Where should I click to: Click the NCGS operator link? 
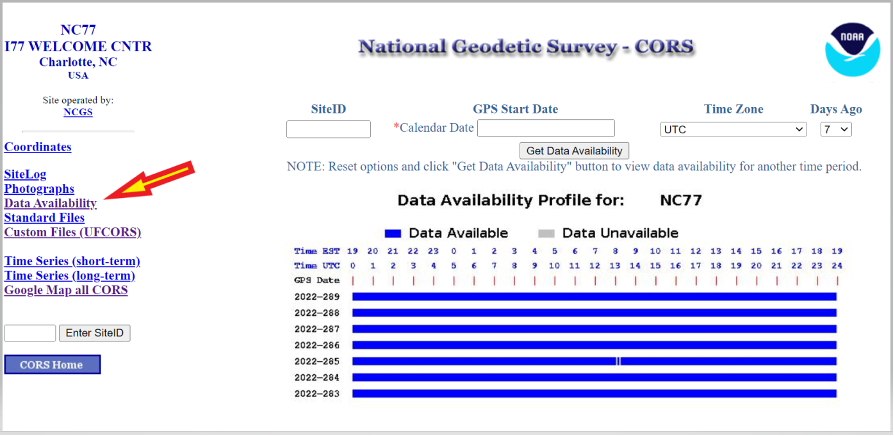(x=77, y=113)
